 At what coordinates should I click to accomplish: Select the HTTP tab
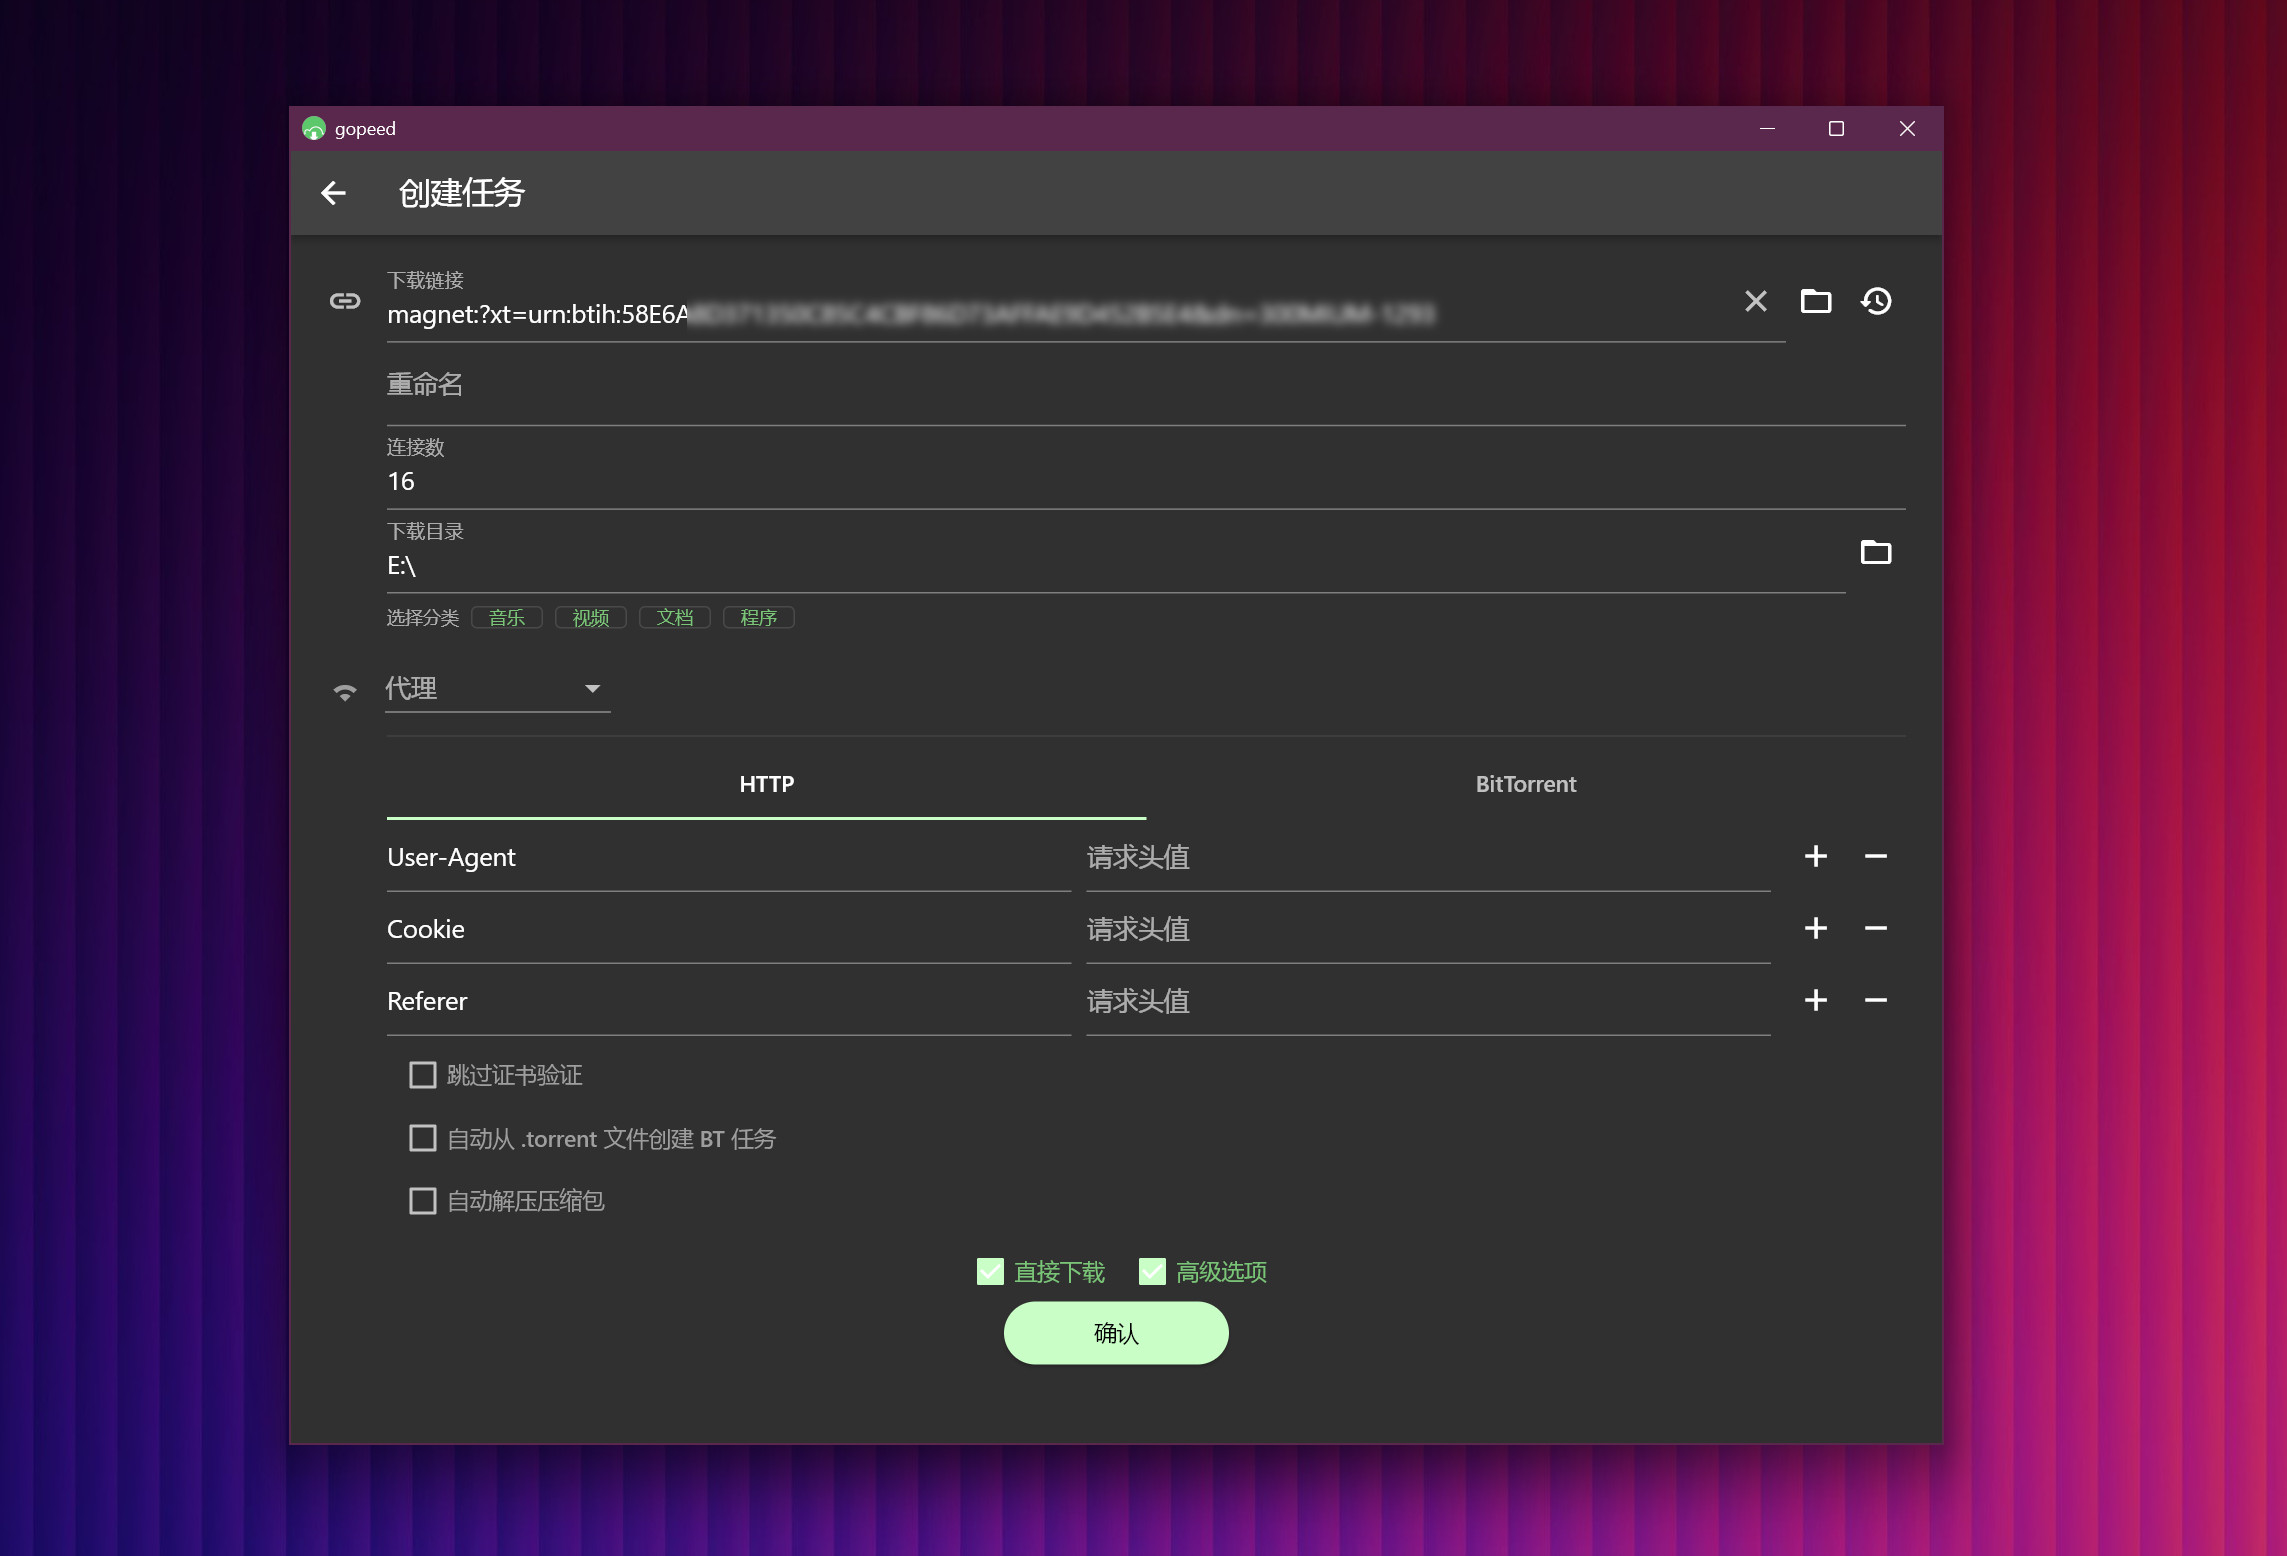[x=766, y=785]
